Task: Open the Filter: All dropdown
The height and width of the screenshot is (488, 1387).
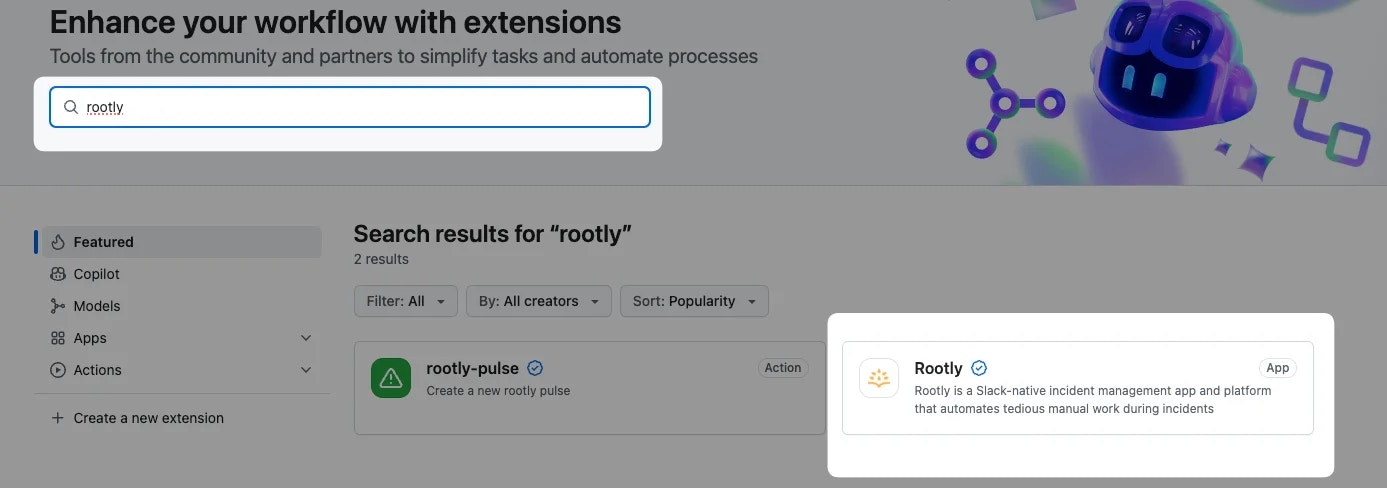Action: point(406,301)
